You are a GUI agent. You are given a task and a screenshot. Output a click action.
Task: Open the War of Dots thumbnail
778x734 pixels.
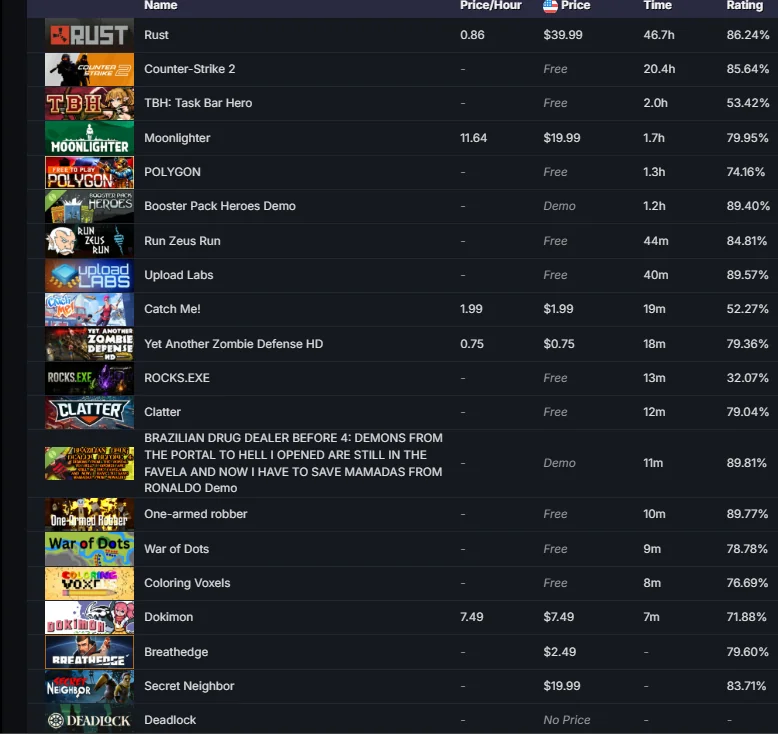coord(89,549)
